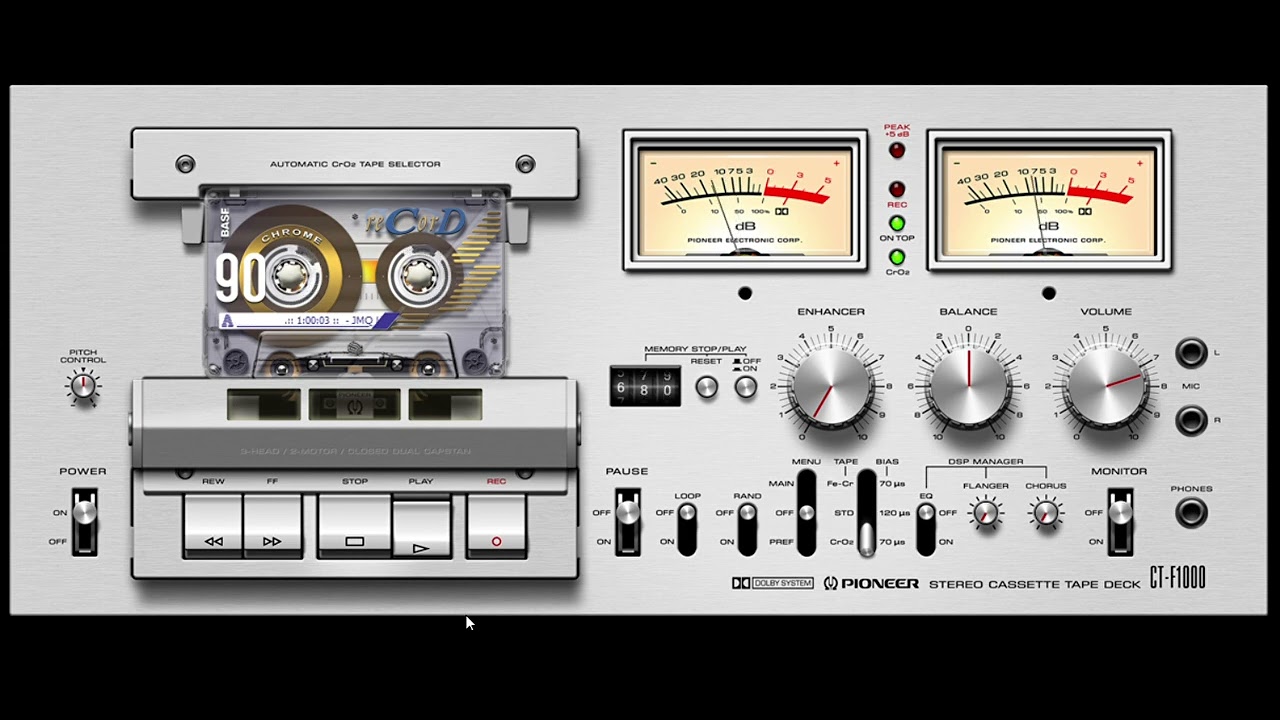This screenshot has height=720, width=1280.
Task: Click the VOLUME knob
Action: coord(1106,384)
